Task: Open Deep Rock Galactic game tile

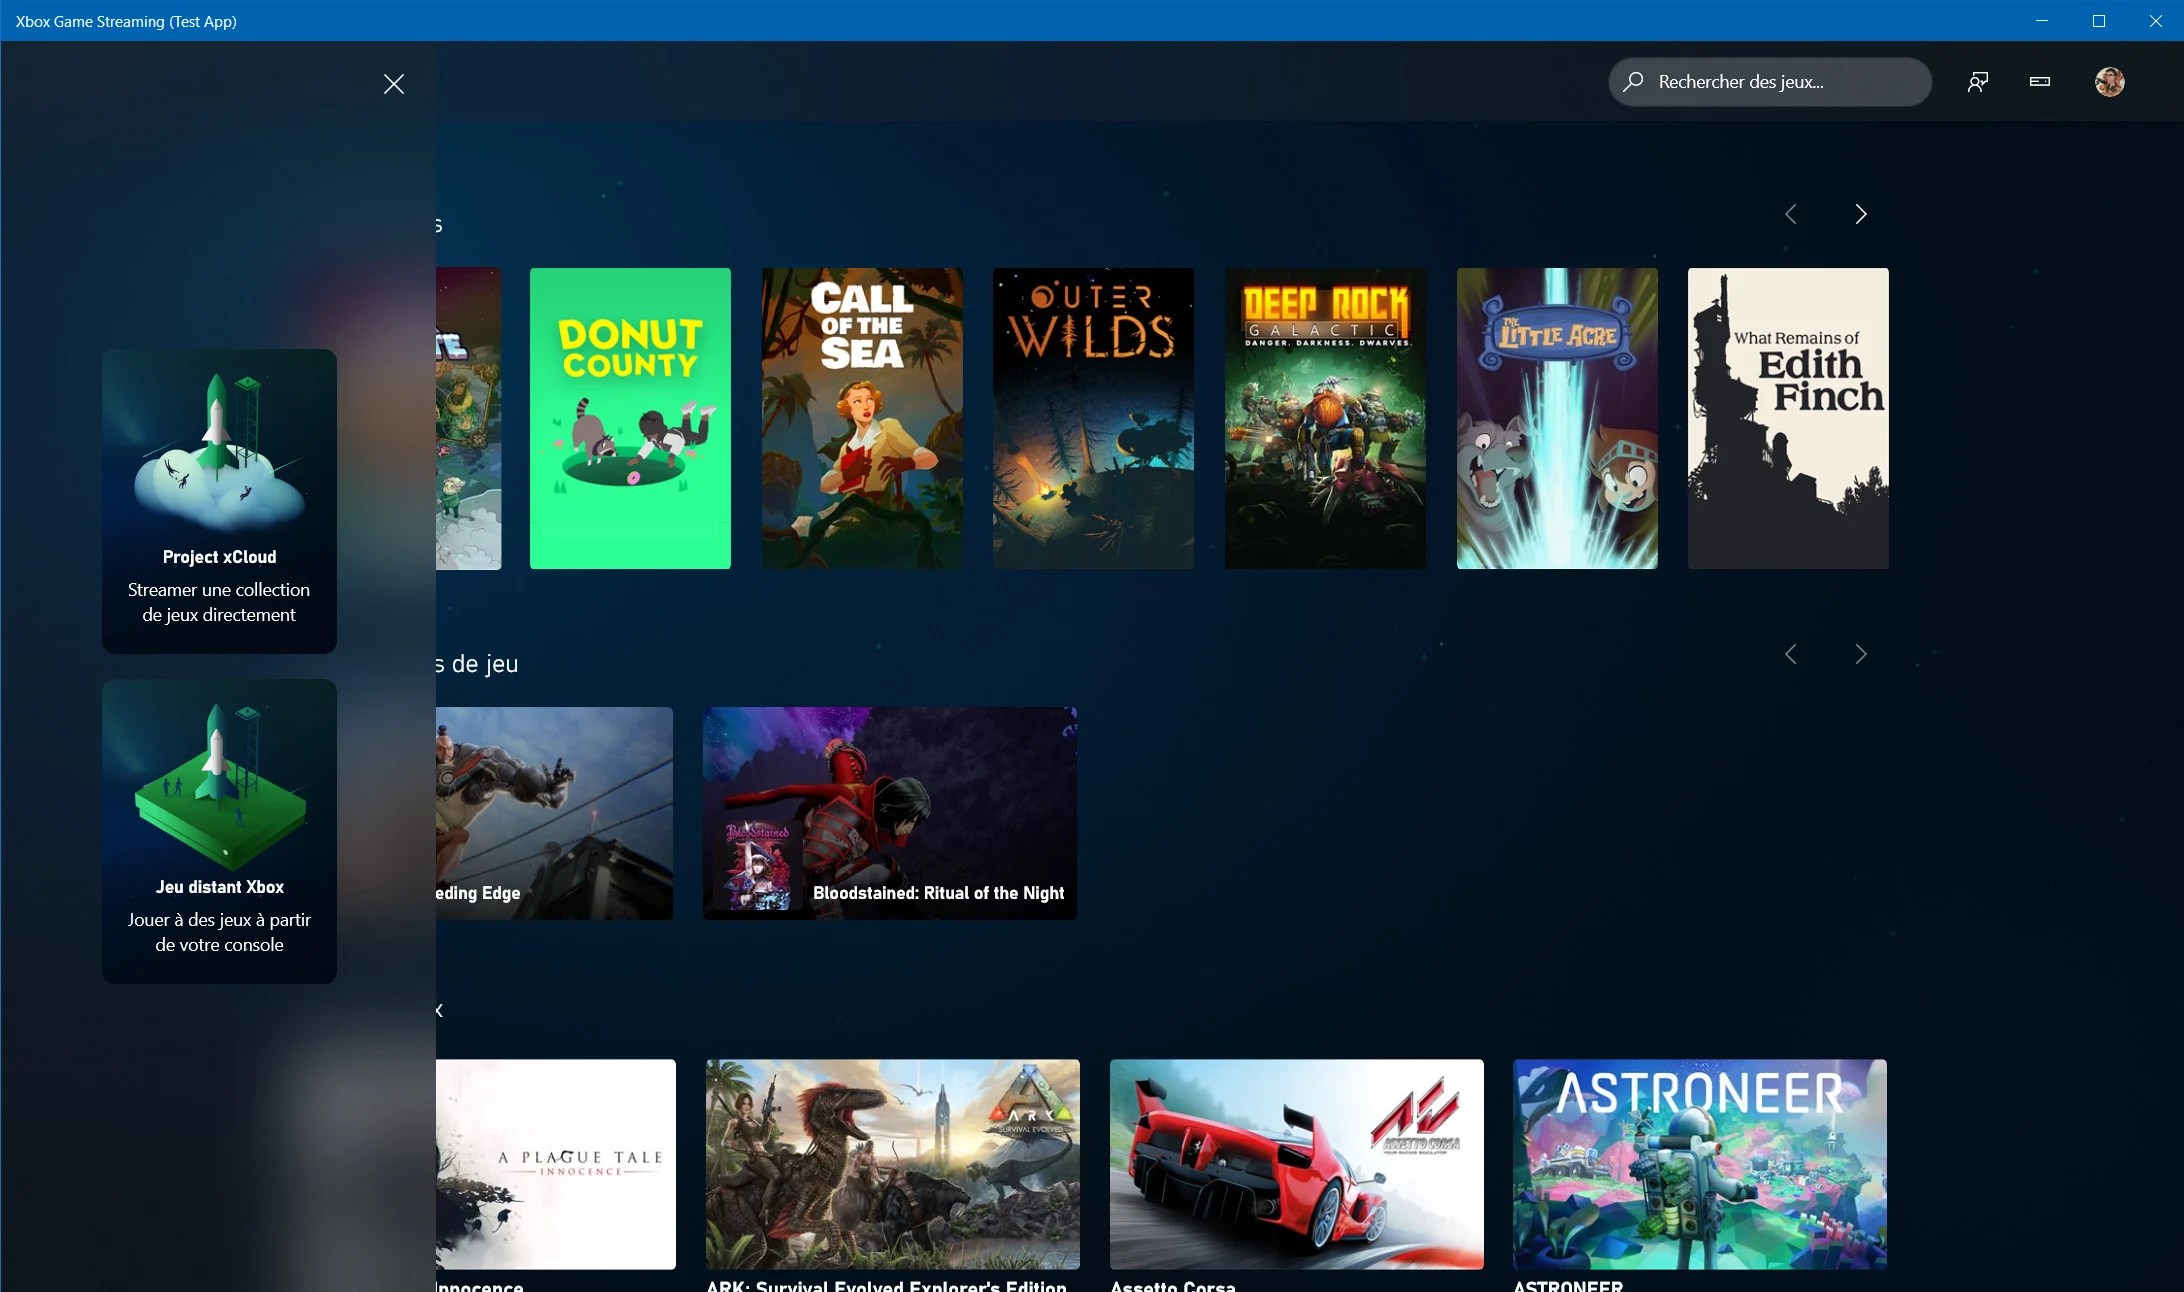Action: pos(1325,418)
